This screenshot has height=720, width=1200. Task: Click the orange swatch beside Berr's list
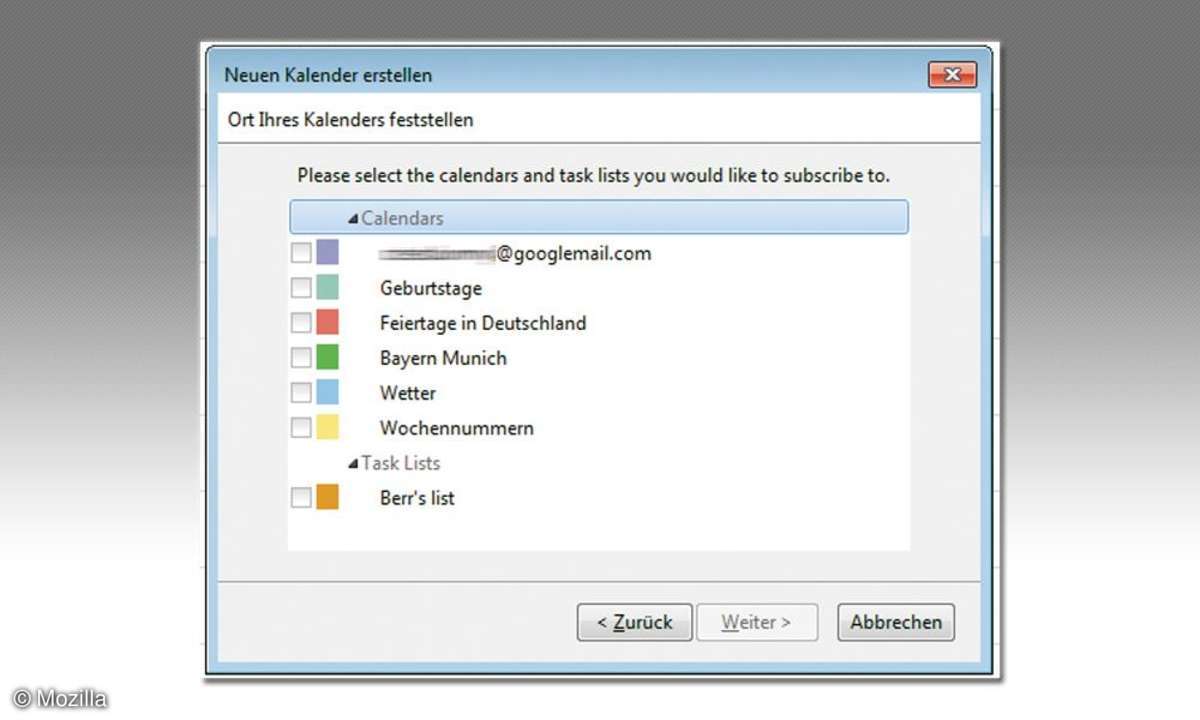click(327, 497)
